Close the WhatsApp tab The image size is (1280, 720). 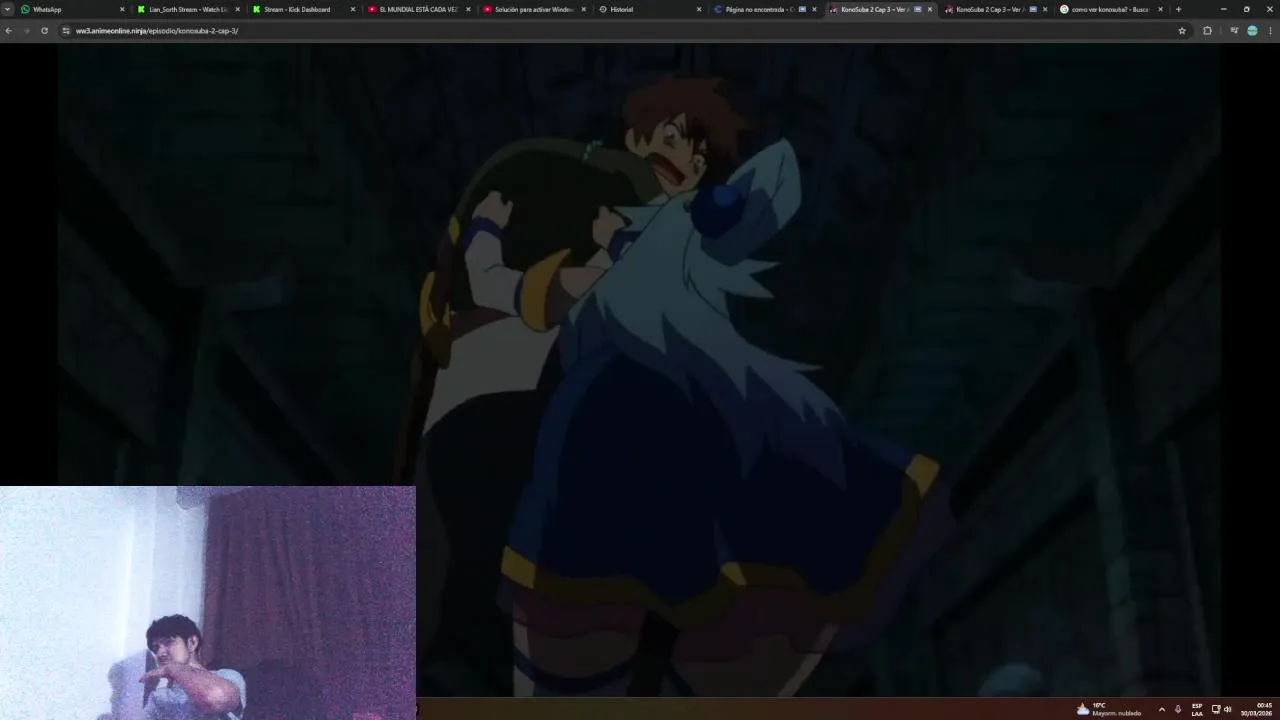coord(122,9)
